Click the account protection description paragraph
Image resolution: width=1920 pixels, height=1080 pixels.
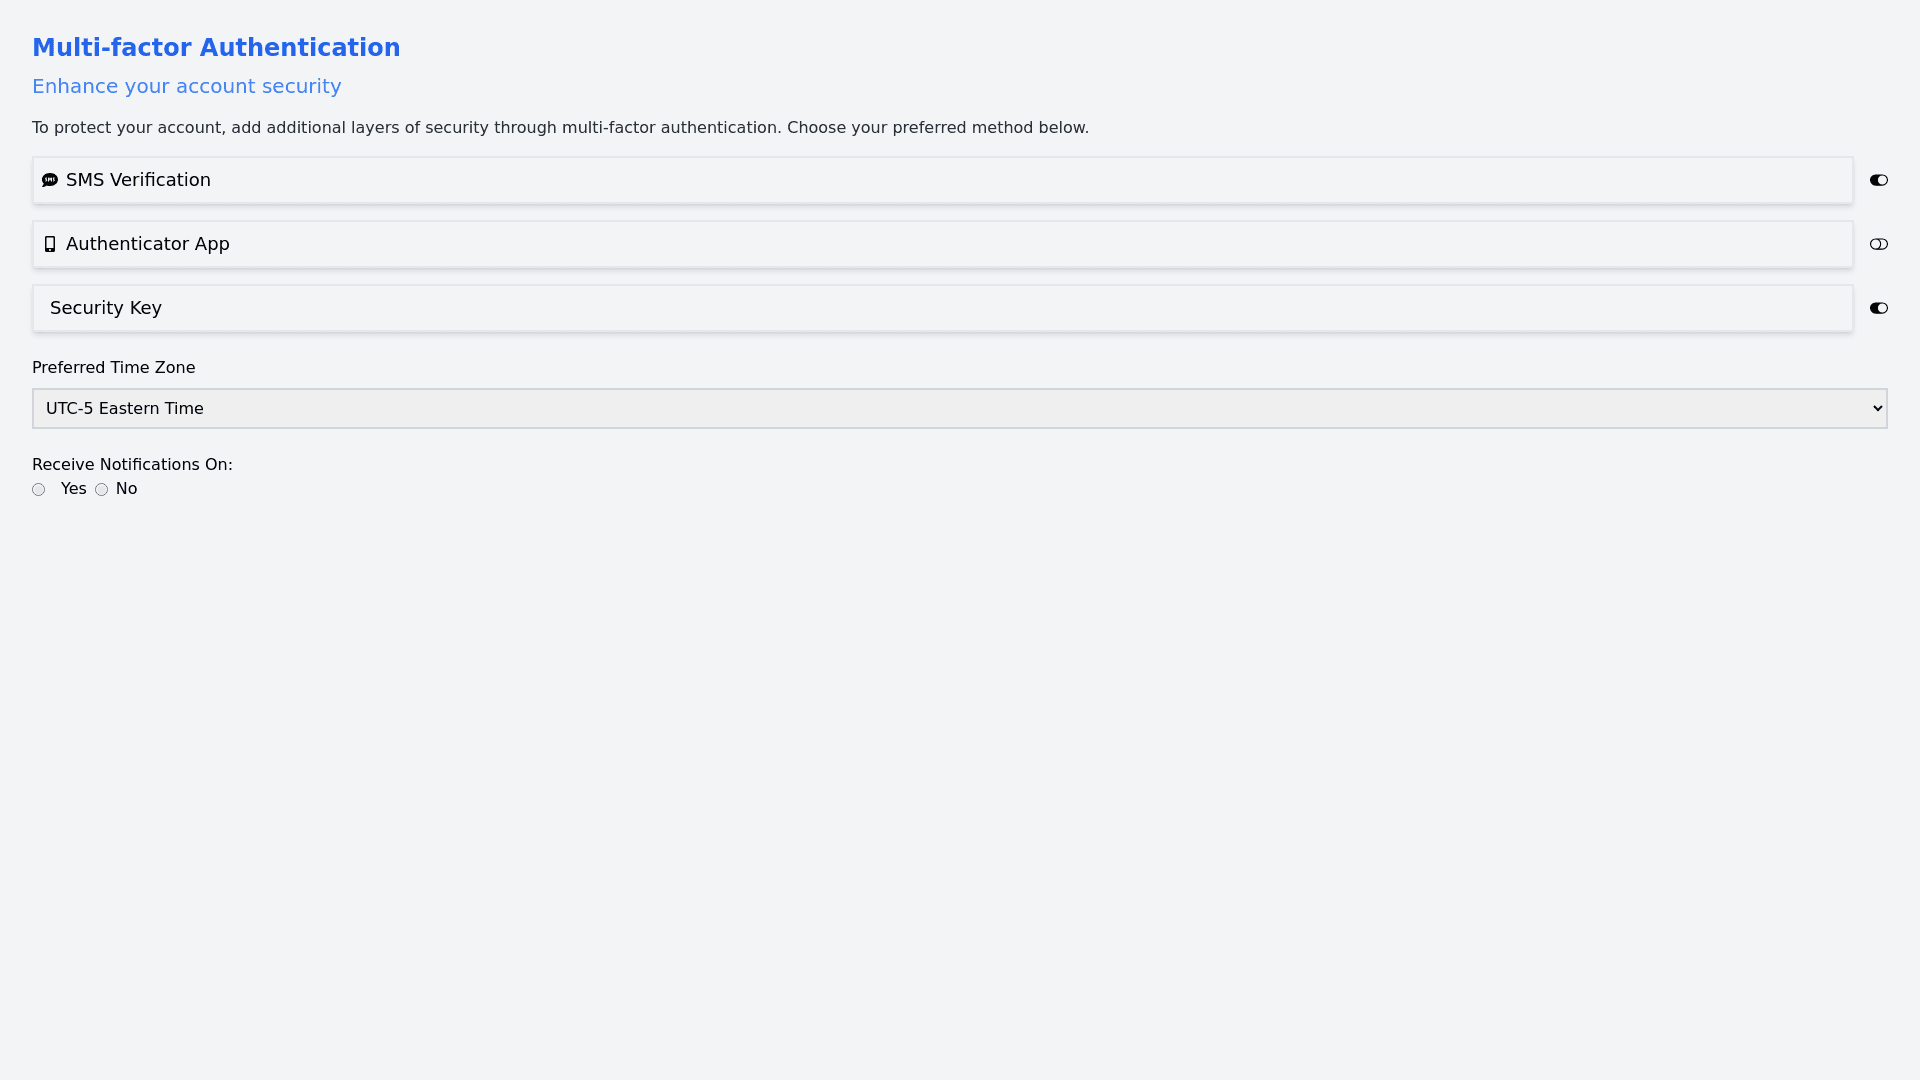[x=560, y=128]
